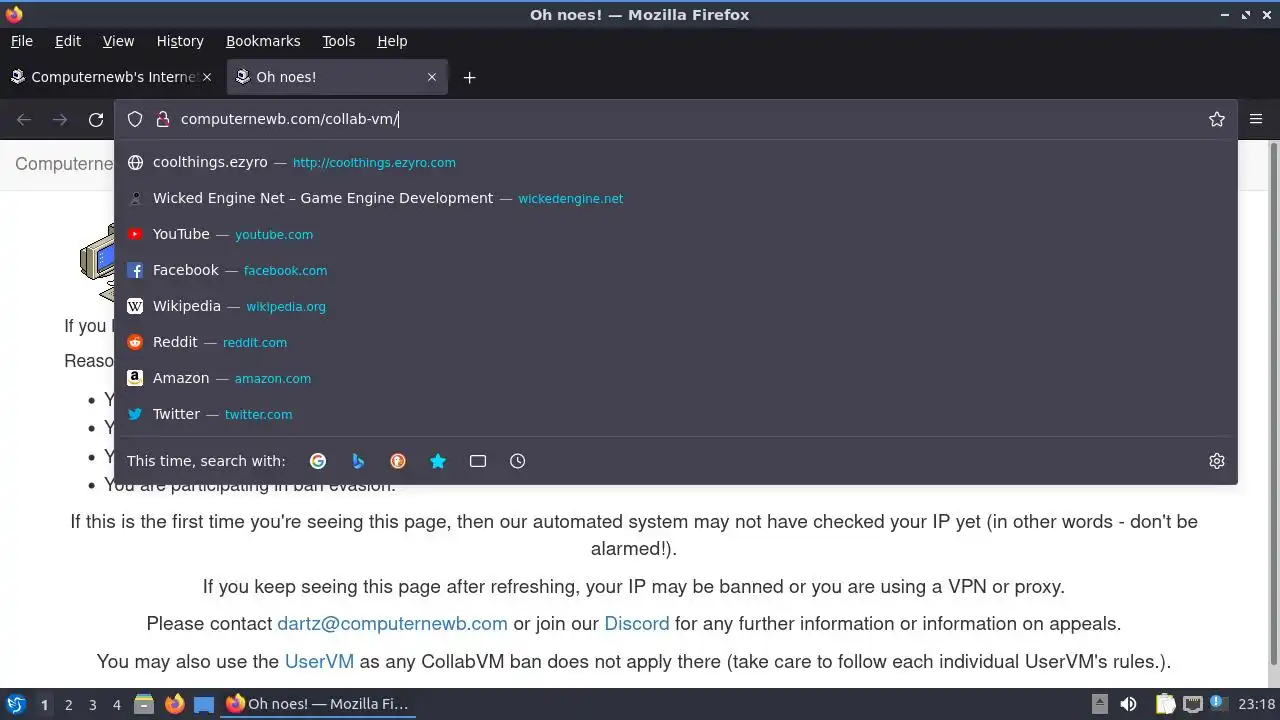This screenshot has height=720, width=1280.
Task: Close the Computernewb's Internet tab
Action: (x=207, y=77)
